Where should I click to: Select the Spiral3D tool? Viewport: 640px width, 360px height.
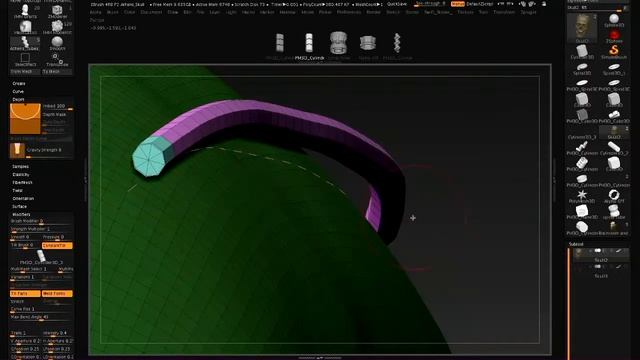[582, 68]
